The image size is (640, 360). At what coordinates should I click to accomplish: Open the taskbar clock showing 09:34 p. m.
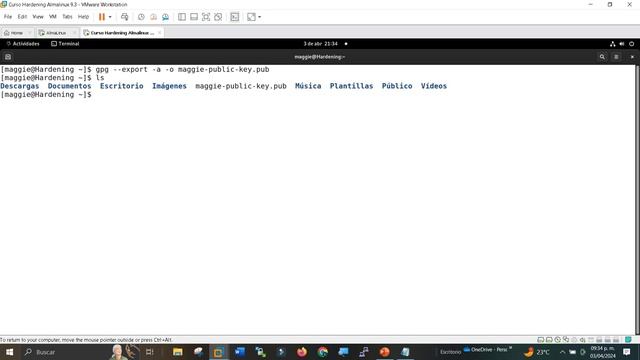point(602,352)
